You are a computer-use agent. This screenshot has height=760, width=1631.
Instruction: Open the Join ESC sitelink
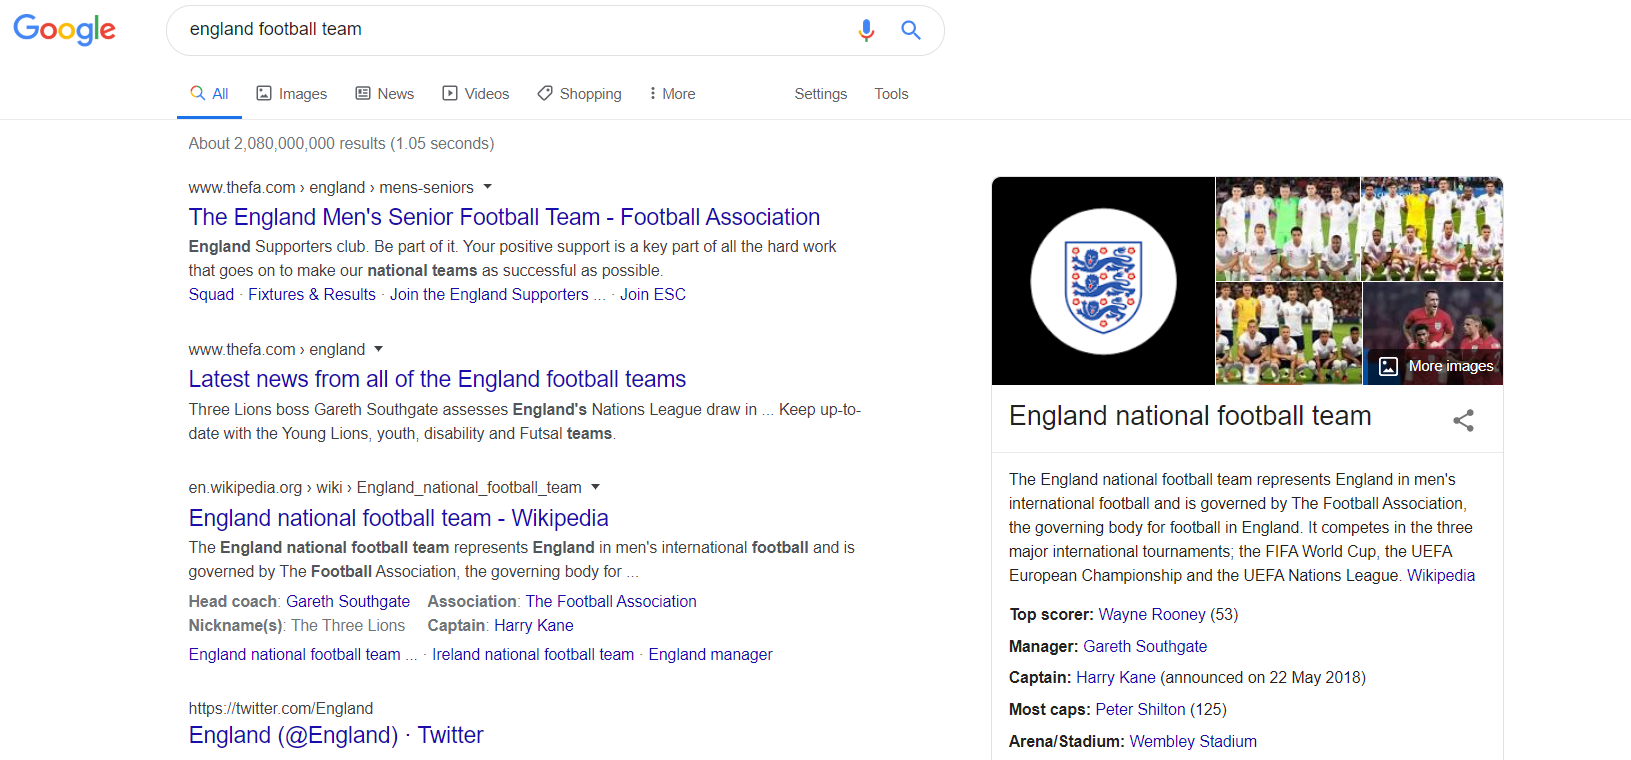[x=653, y=294]
